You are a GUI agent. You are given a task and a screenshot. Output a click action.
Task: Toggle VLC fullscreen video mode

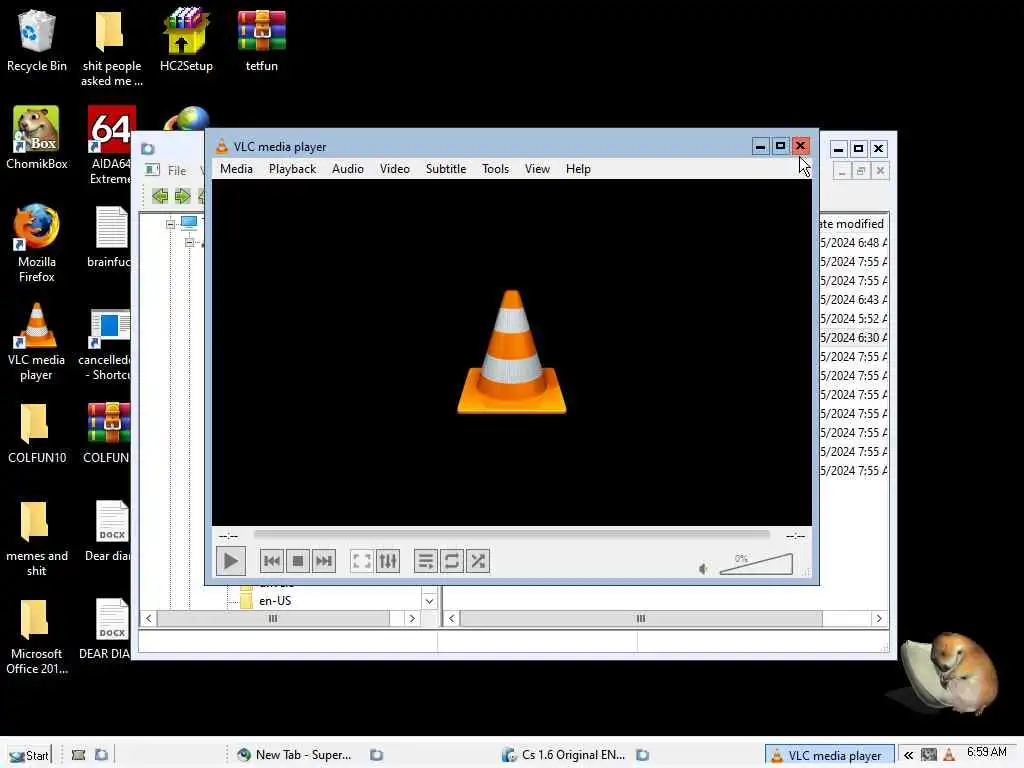pyautogui.click(x=362, y=561)
